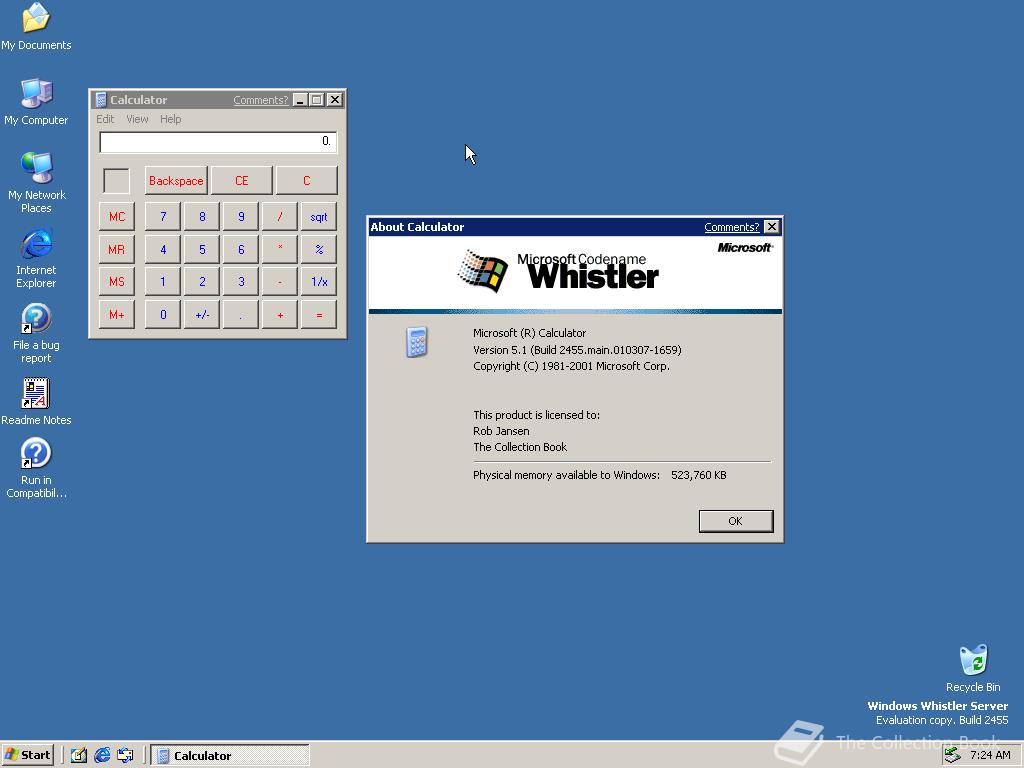Launch Internet Explorer from desktop

coord(36,257)
